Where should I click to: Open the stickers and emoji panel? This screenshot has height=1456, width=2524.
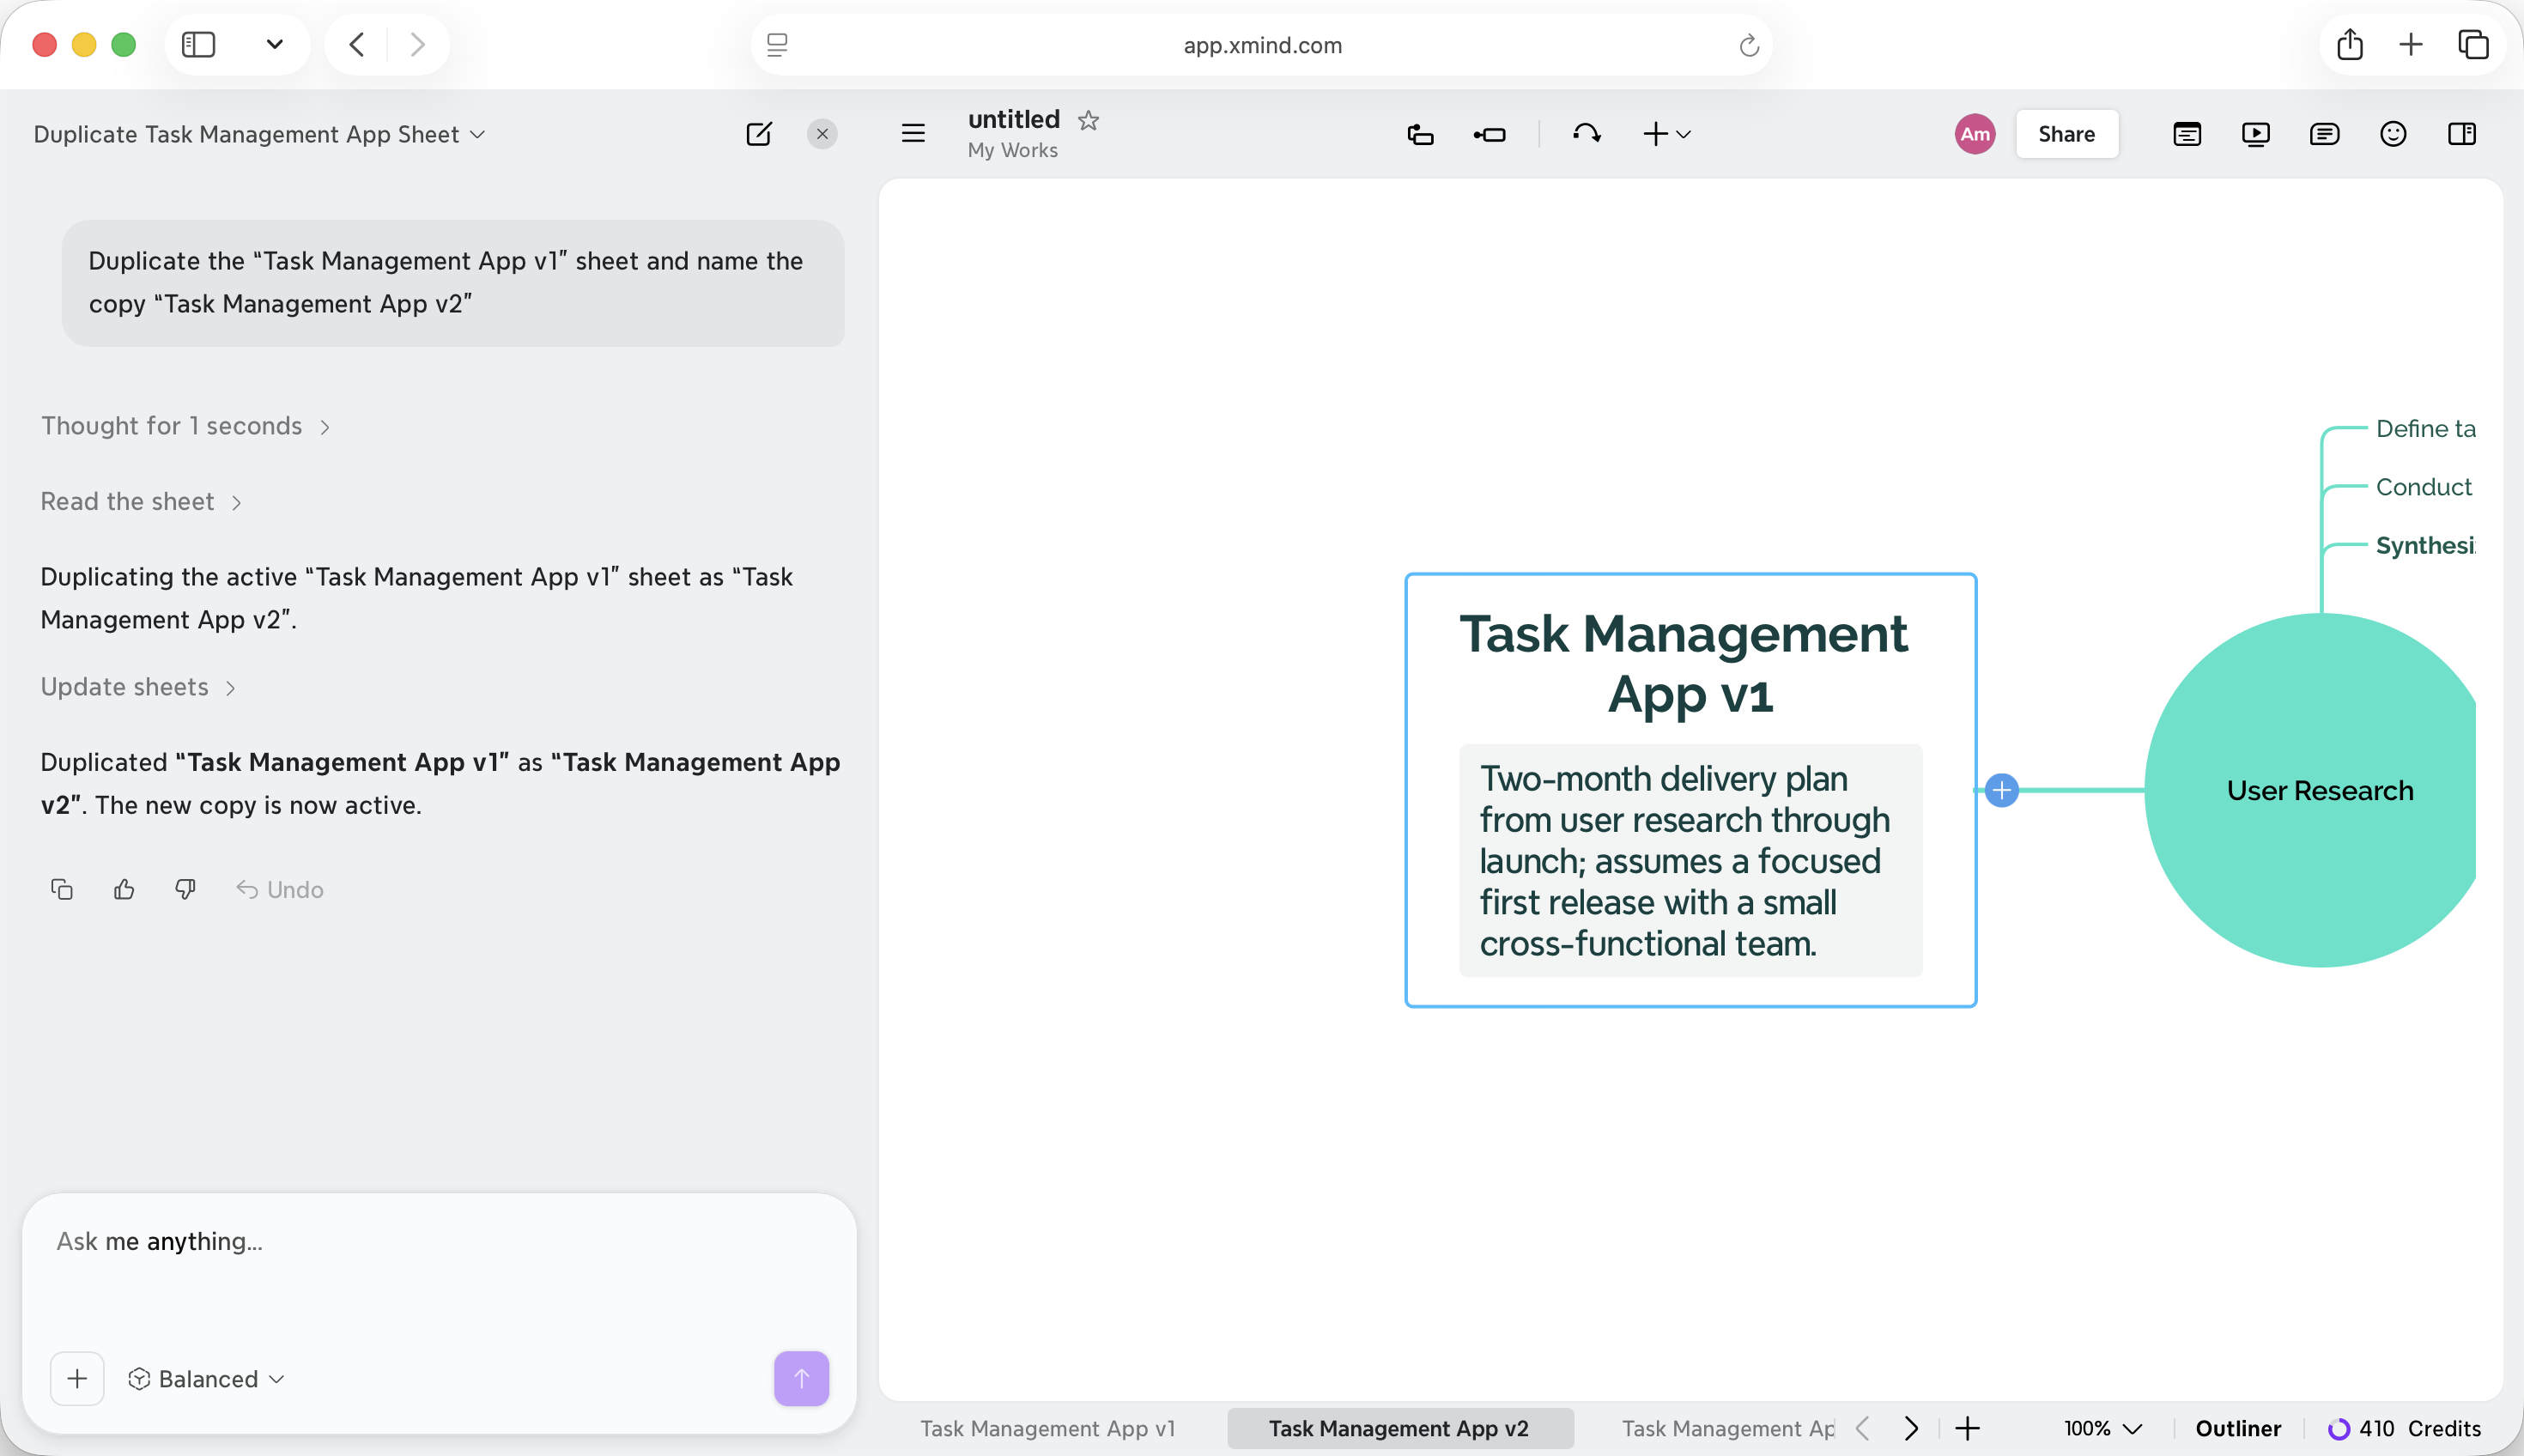click(2393, 134)
